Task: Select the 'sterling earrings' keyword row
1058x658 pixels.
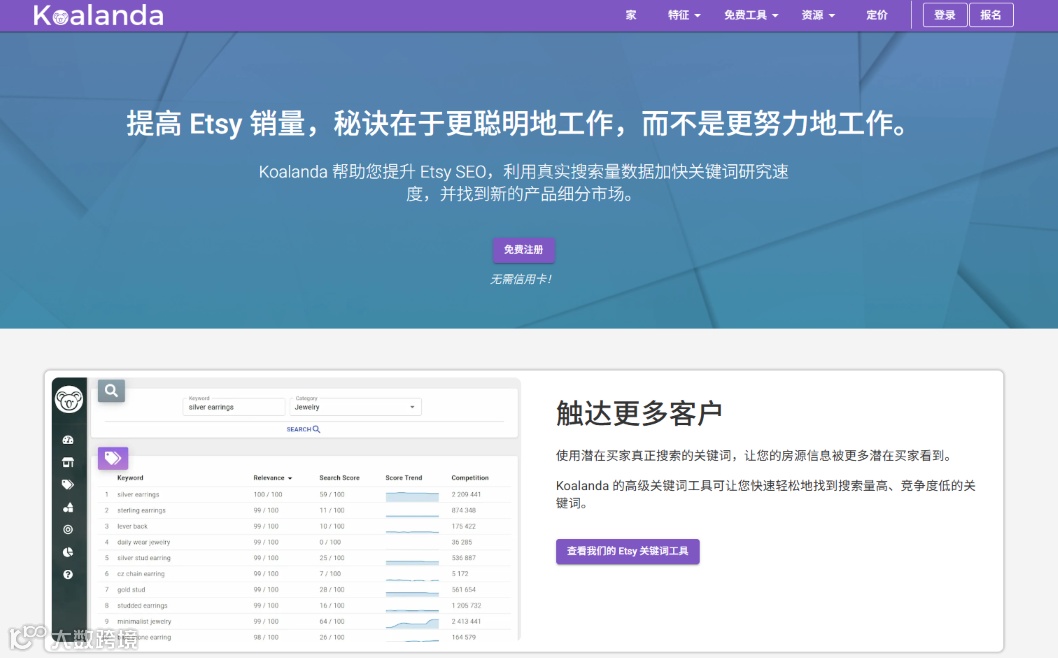Action: pyautogui.click(x=304, y=510)
